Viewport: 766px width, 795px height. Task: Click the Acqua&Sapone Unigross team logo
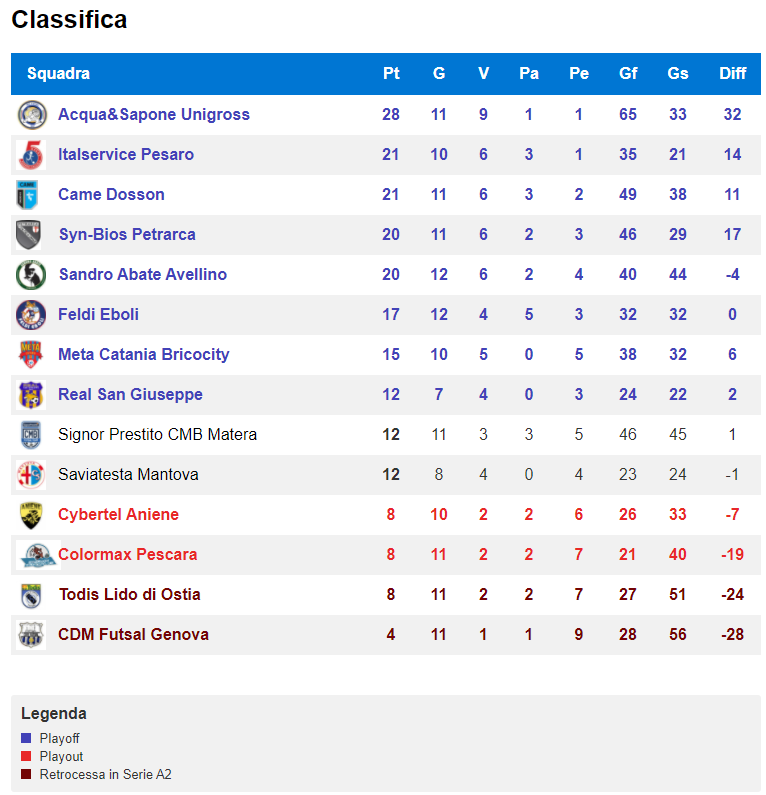[x=32, y=115]
